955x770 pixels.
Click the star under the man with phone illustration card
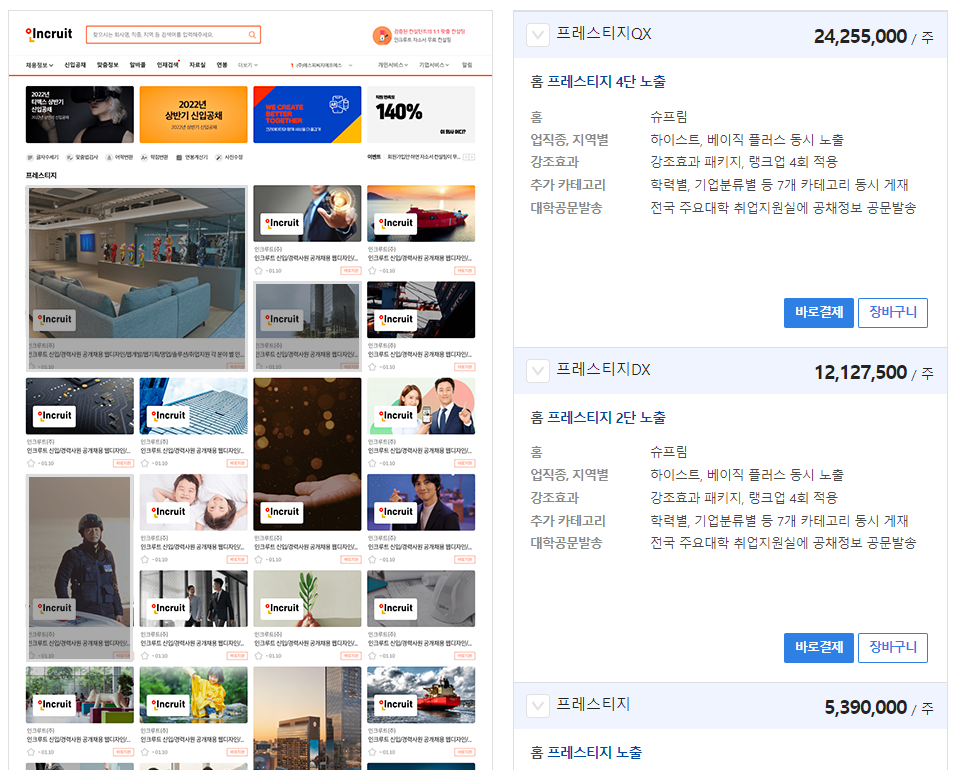tap(372, 463)
